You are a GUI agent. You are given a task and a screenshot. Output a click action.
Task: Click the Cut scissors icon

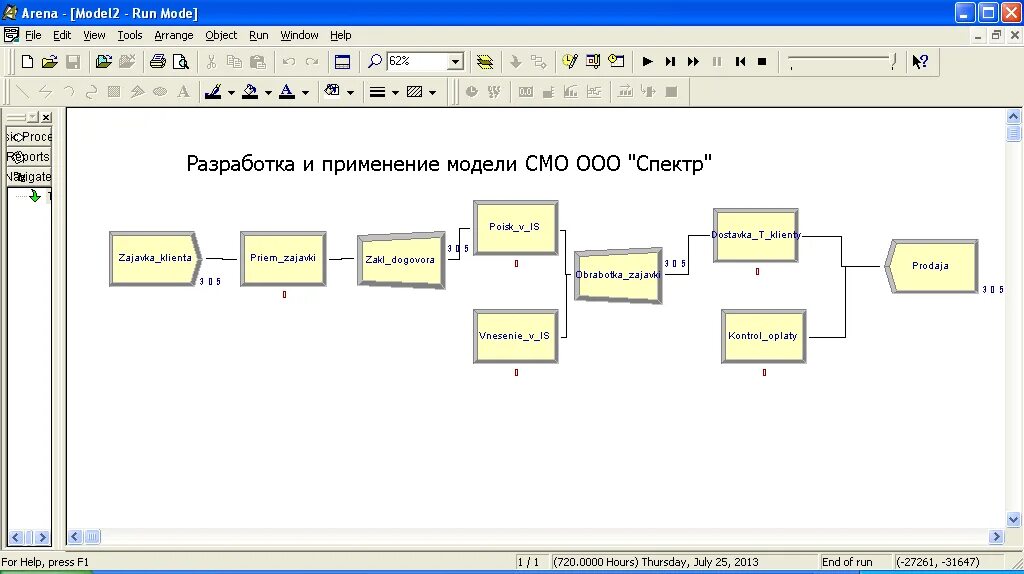(211, 61)
